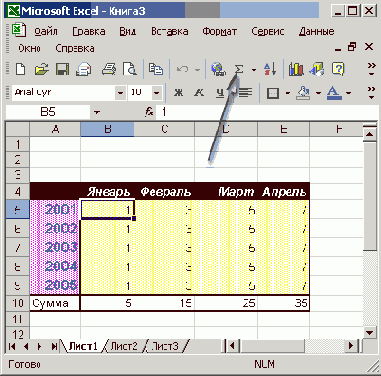Image resolution: width=381 pixels, height=376 pixels.
Task: Click the Copy icon
Action: (x=156, y=69)
